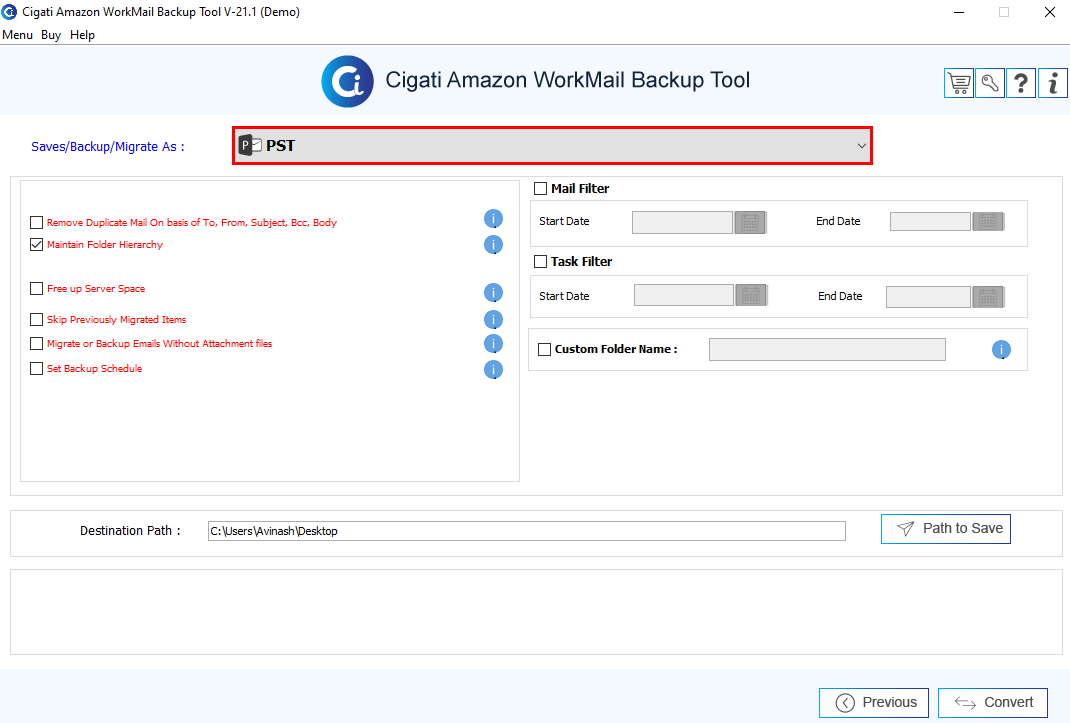Click the Task Filter Start Date field
The image size is (1070, 723).
click(x=684, y=296)
